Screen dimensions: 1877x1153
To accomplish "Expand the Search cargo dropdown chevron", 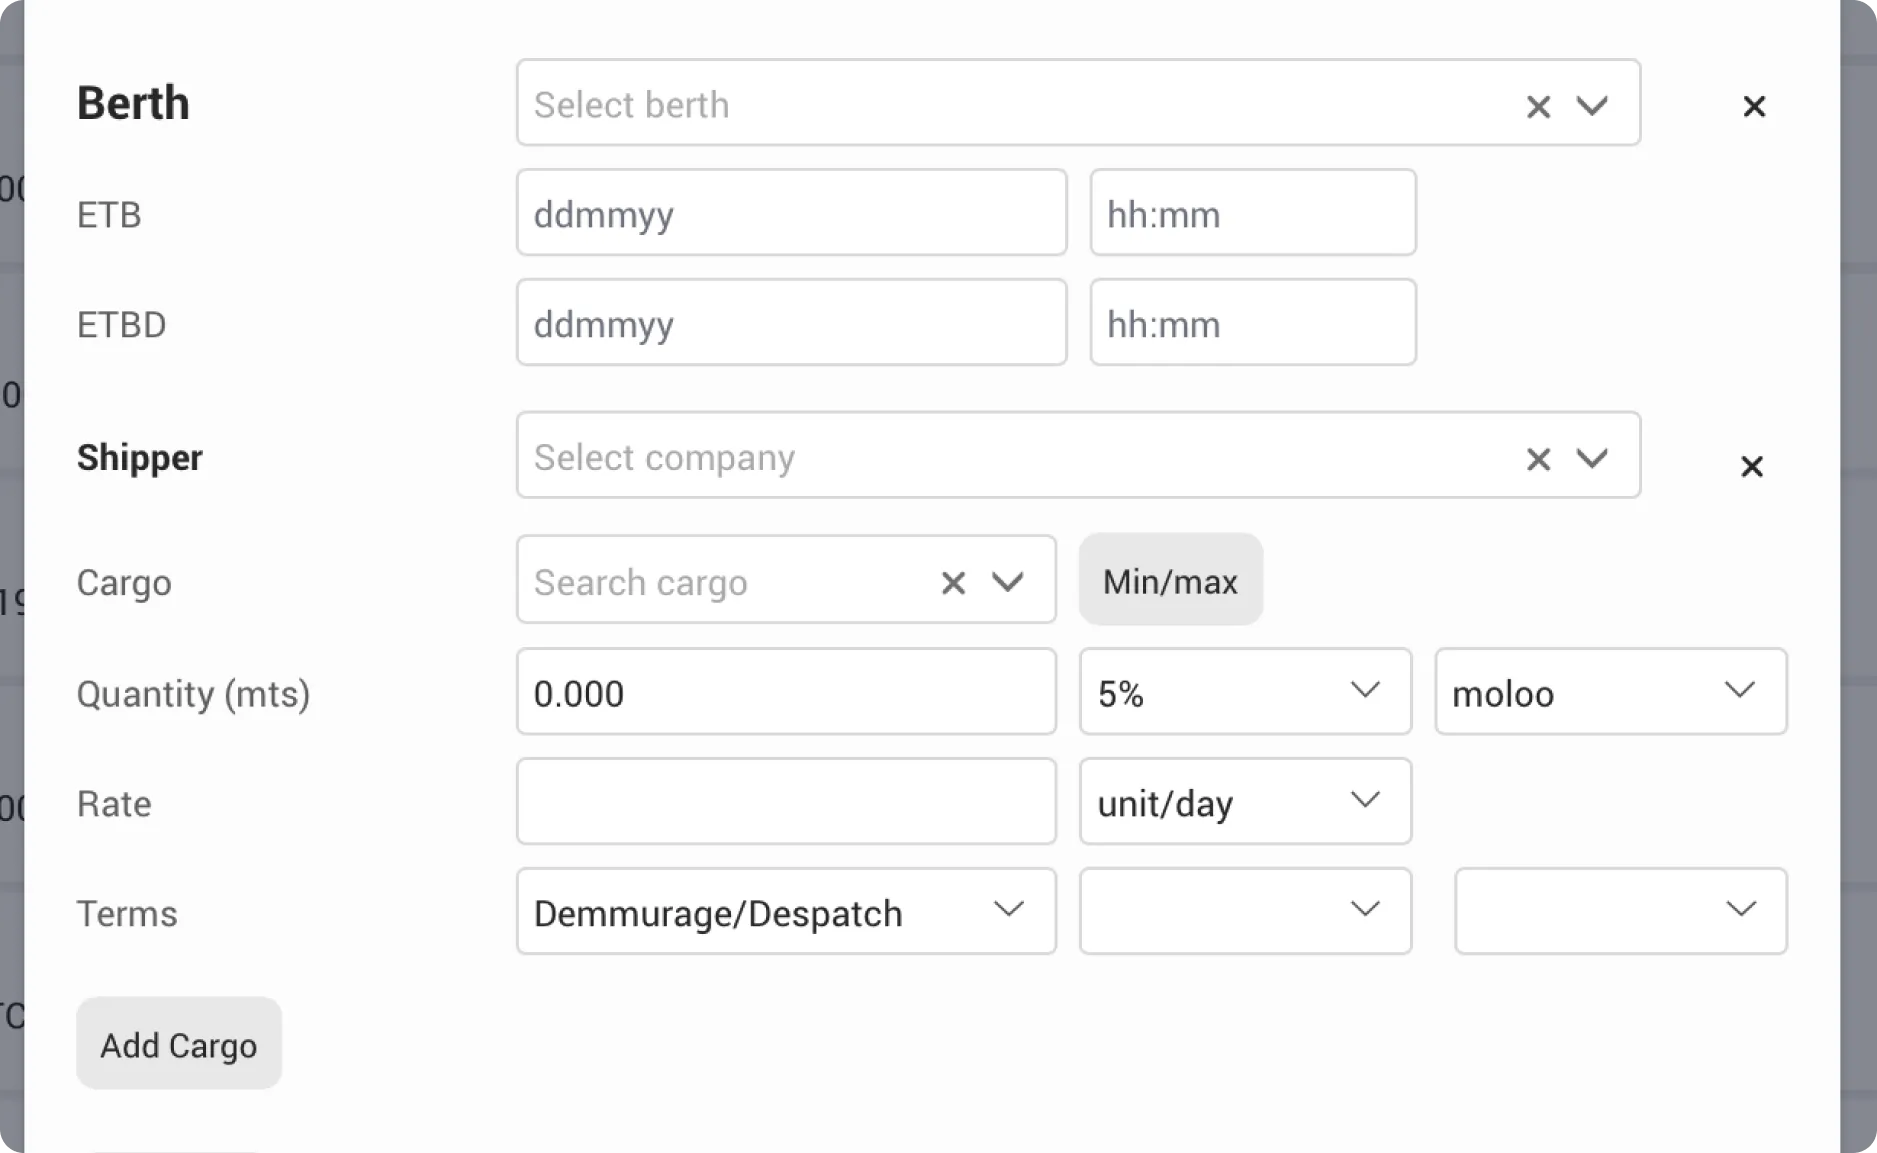I will pyautogui.click(x=1007, y=582).
